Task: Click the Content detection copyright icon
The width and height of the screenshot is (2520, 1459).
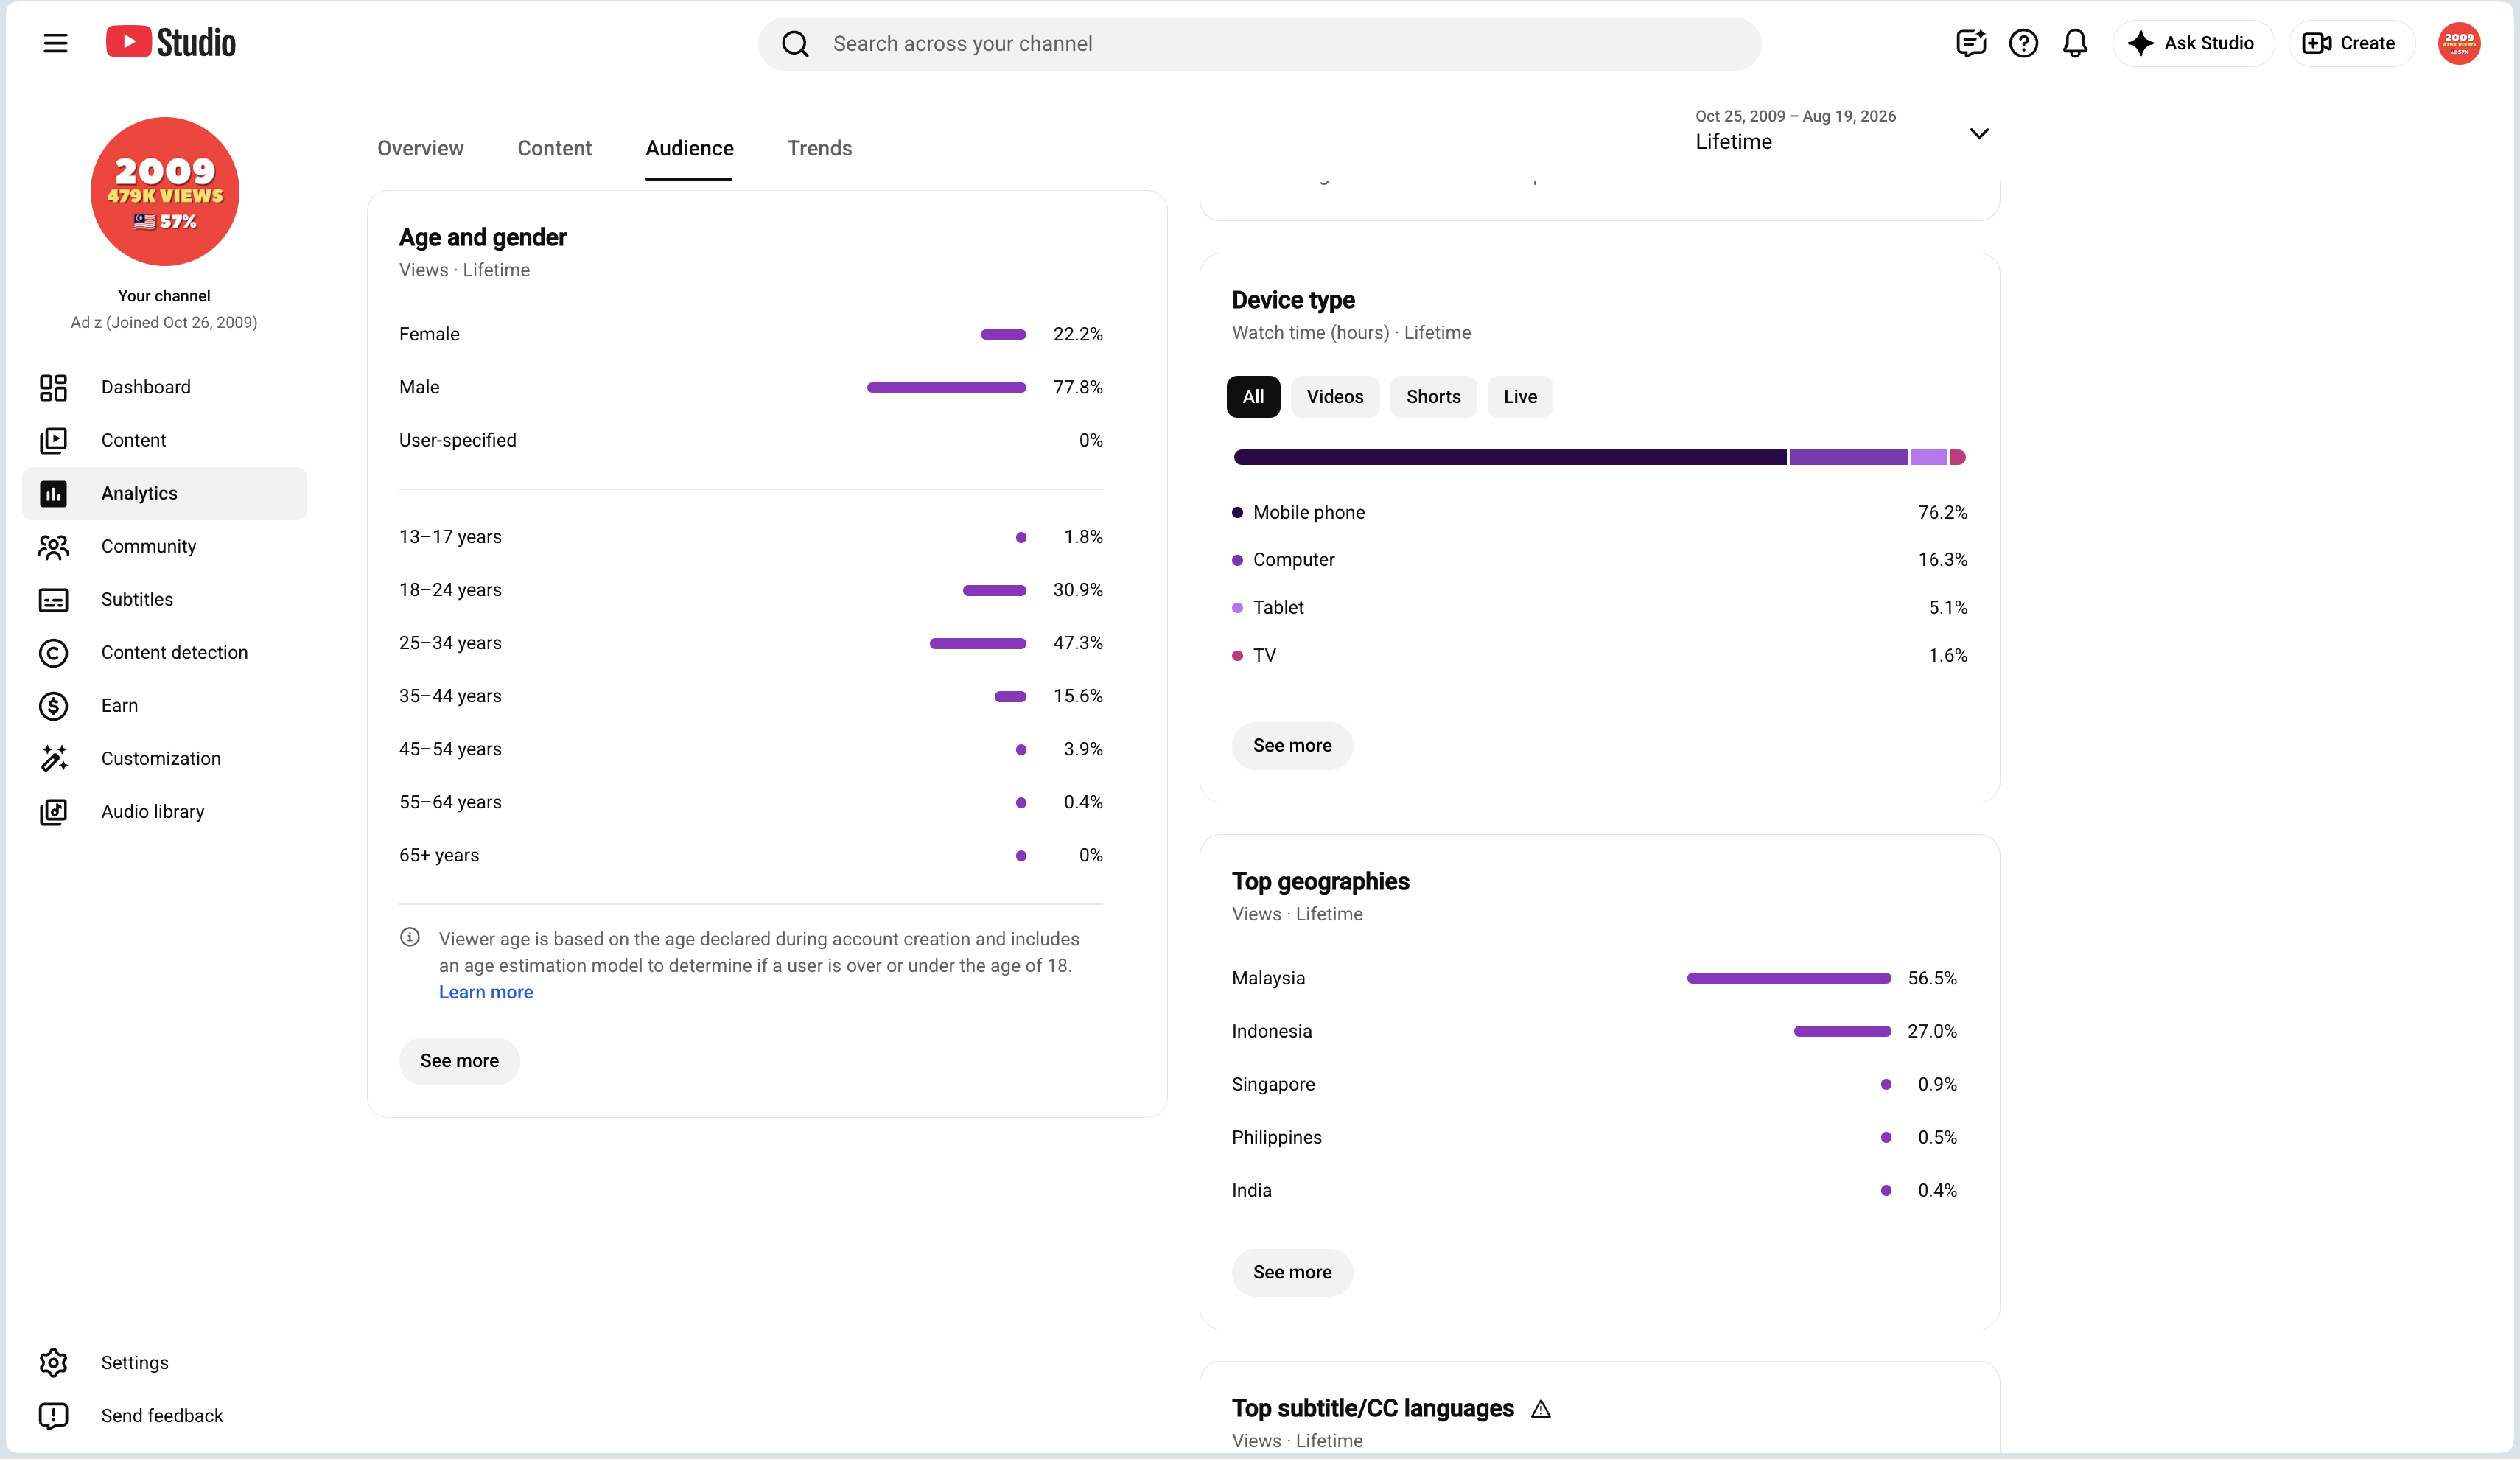Action: [53, 653]
